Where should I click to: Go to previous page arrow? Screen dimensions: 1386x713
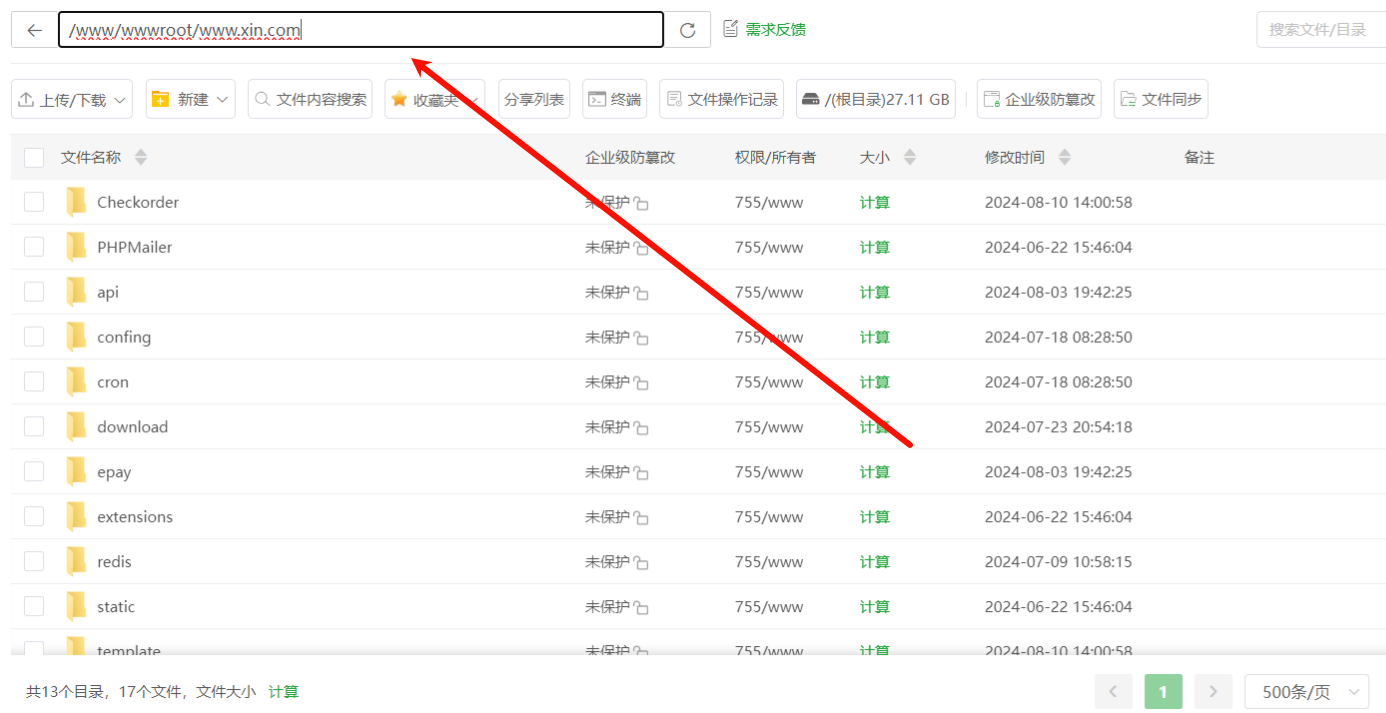1114,691
